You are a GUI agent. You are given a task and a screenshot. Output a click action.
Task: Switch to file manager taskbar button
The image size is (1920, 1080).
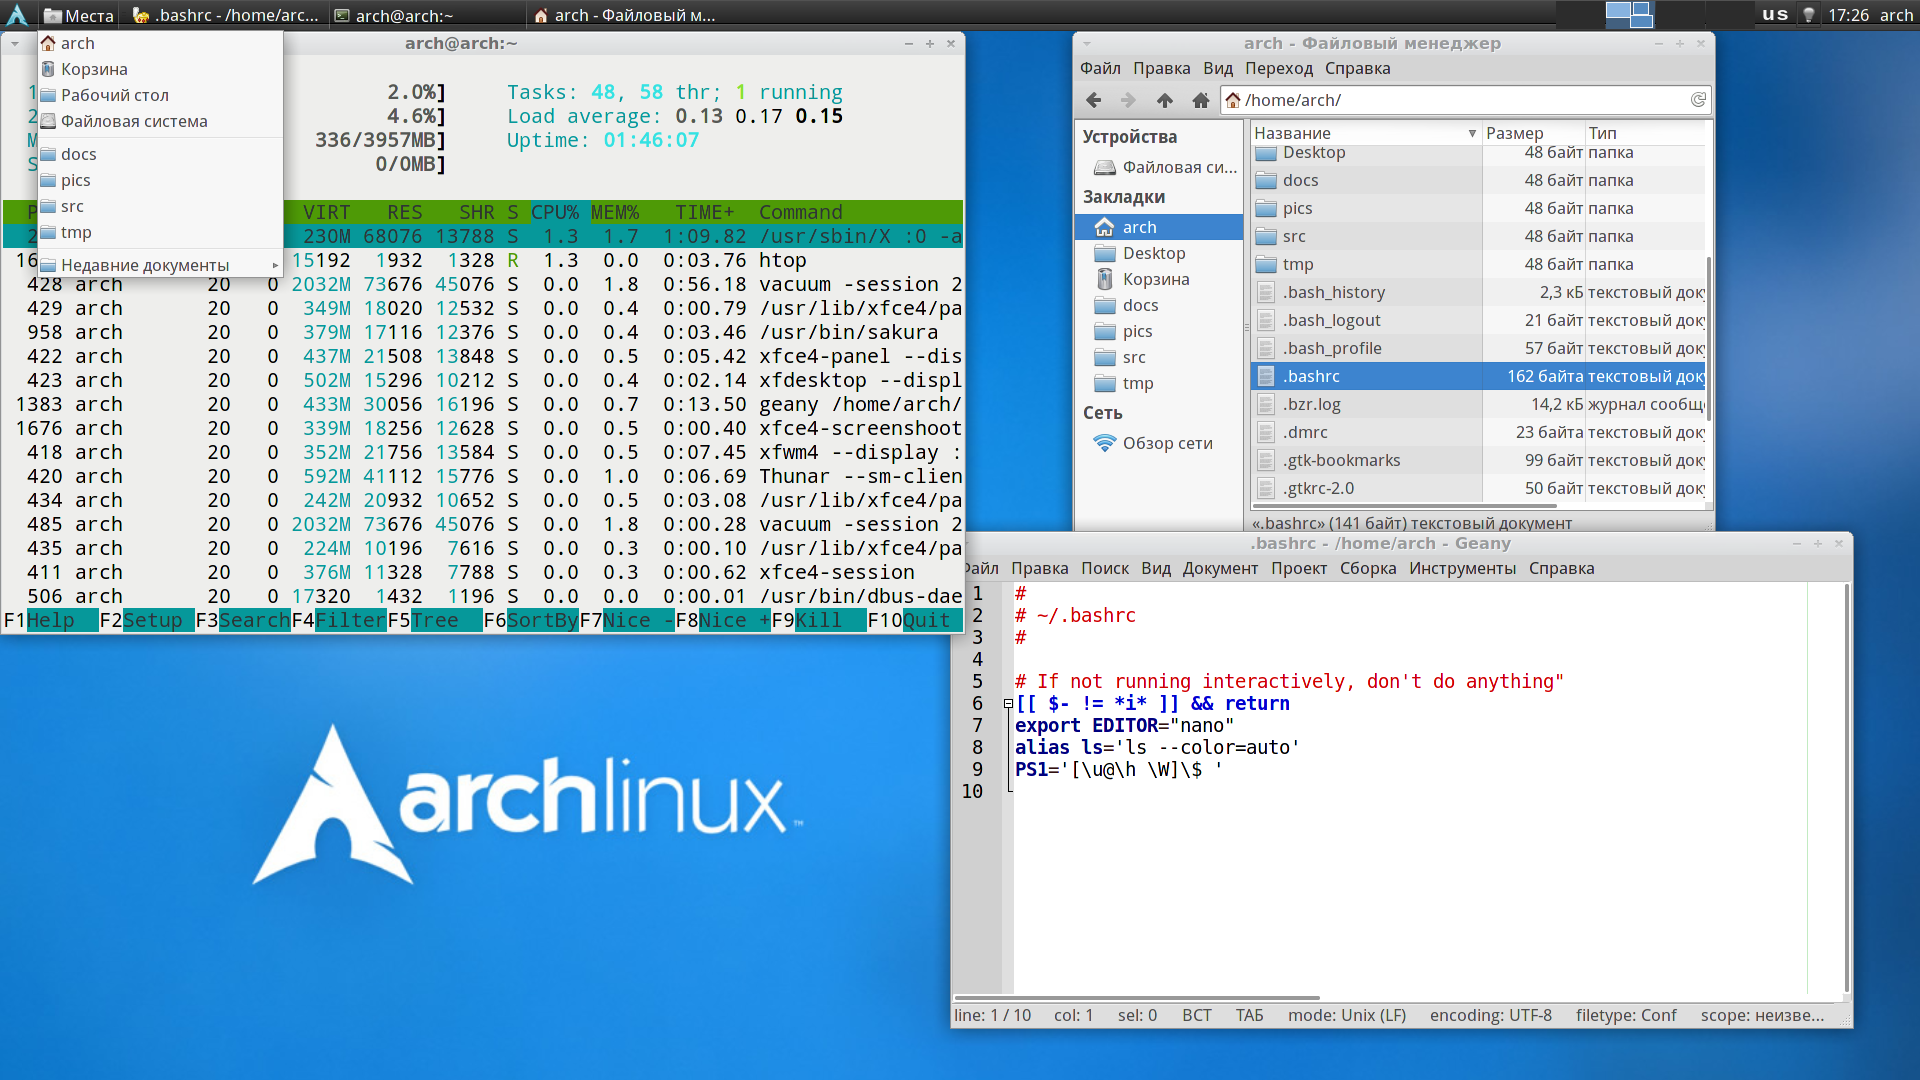pos(624,15)
